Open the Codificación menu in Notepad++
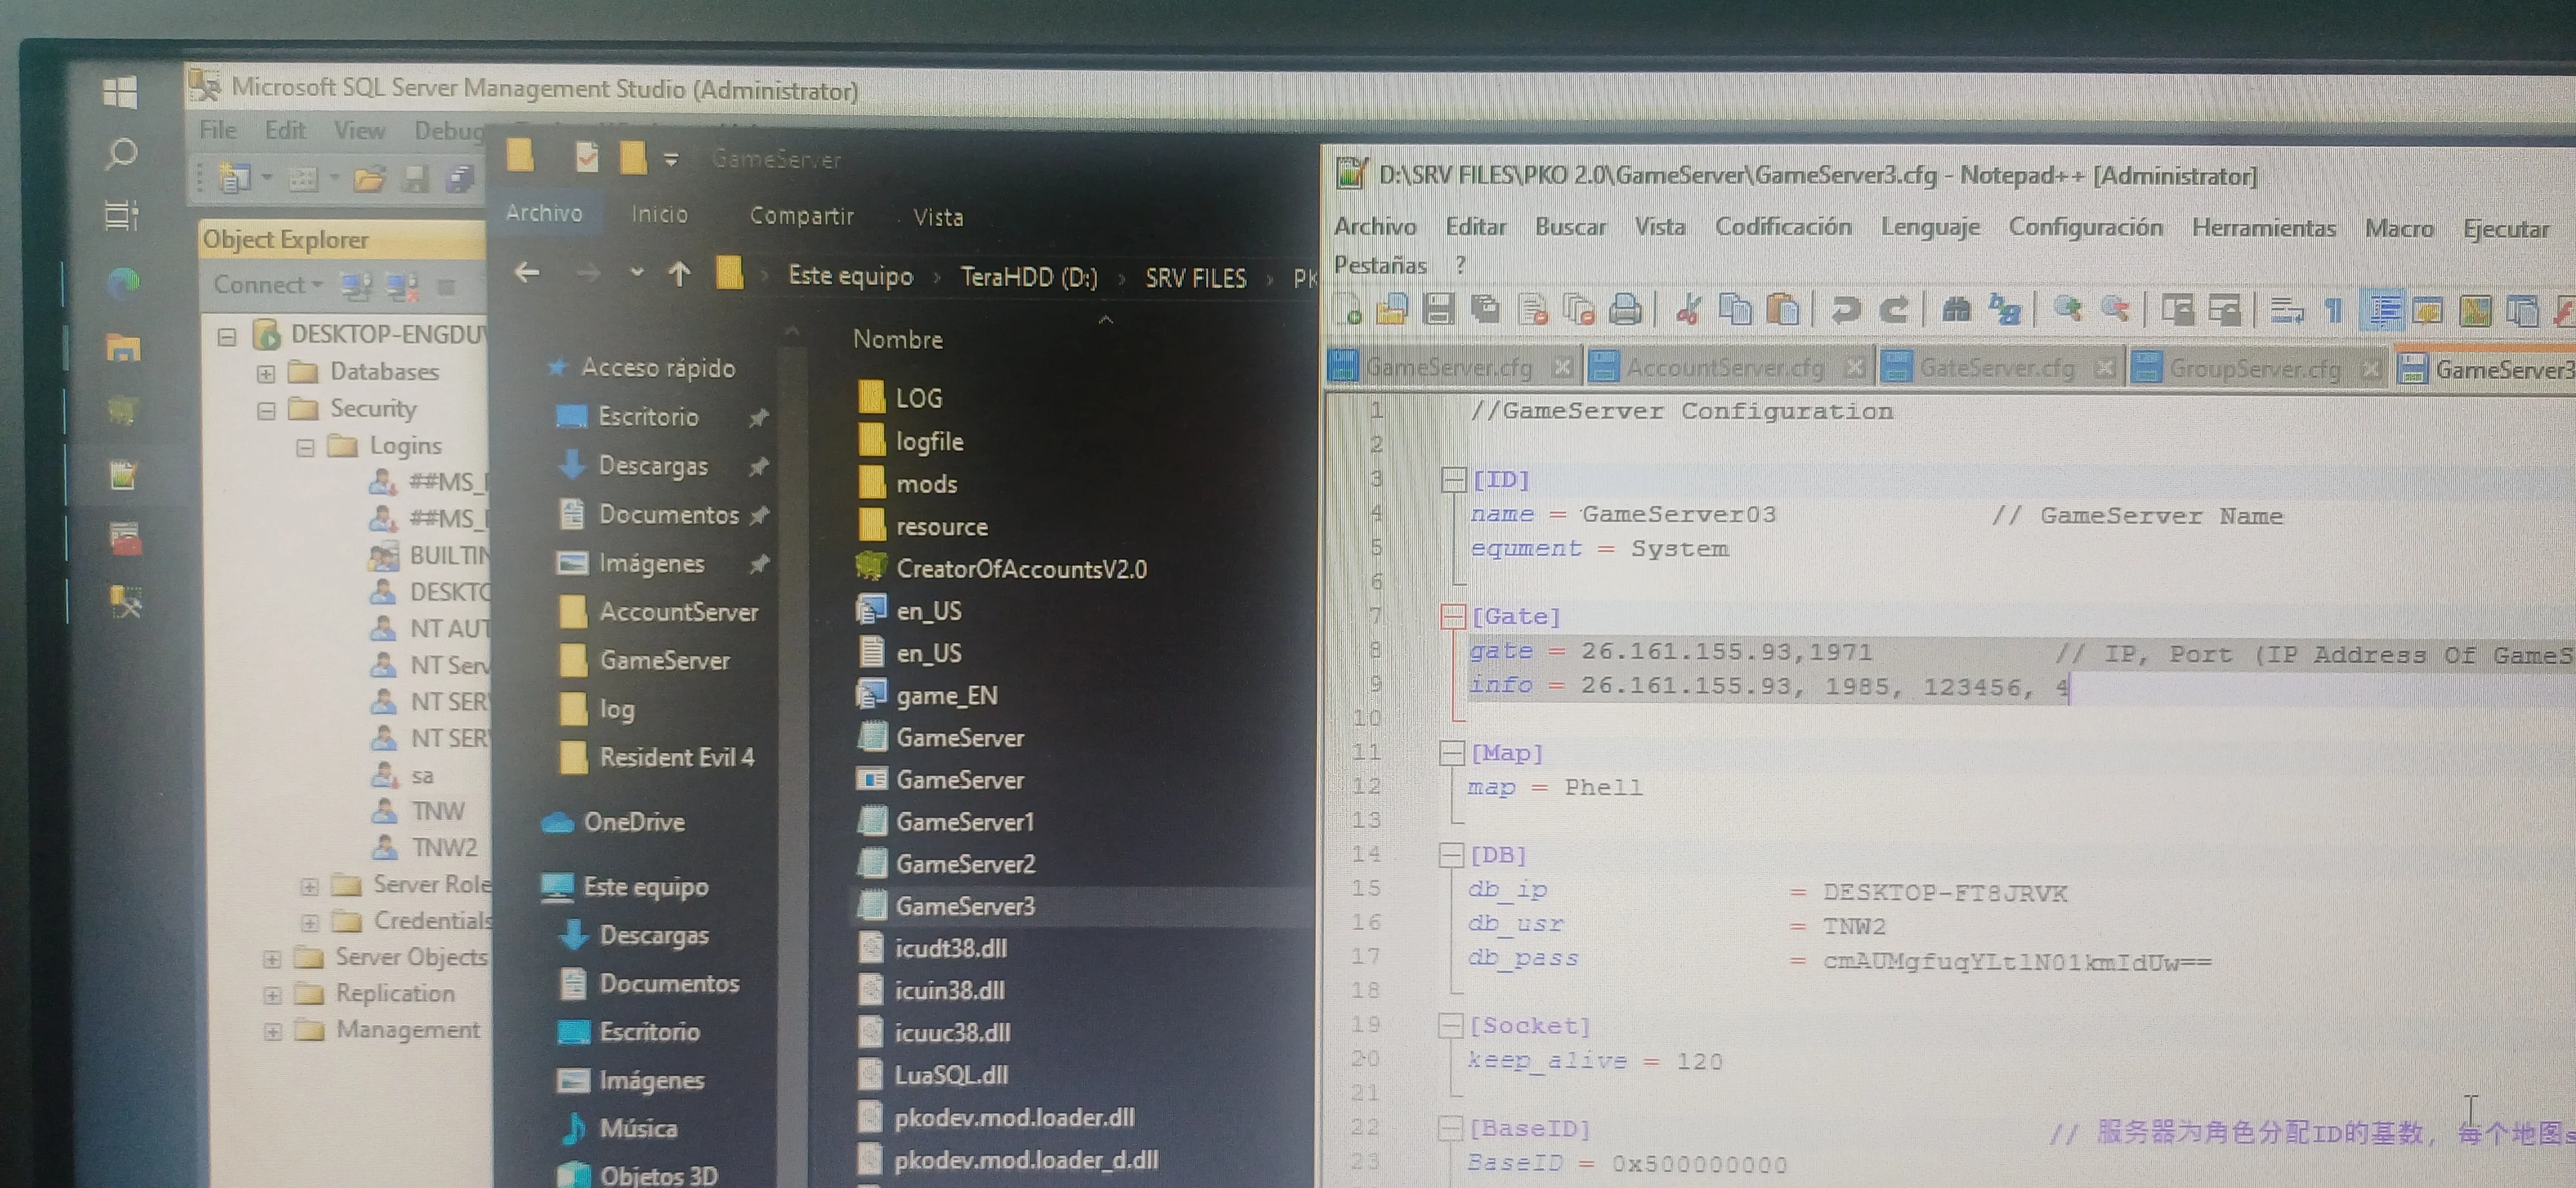The image size is (2576, 1188). pyautogui.click(x=1783, y=227)
